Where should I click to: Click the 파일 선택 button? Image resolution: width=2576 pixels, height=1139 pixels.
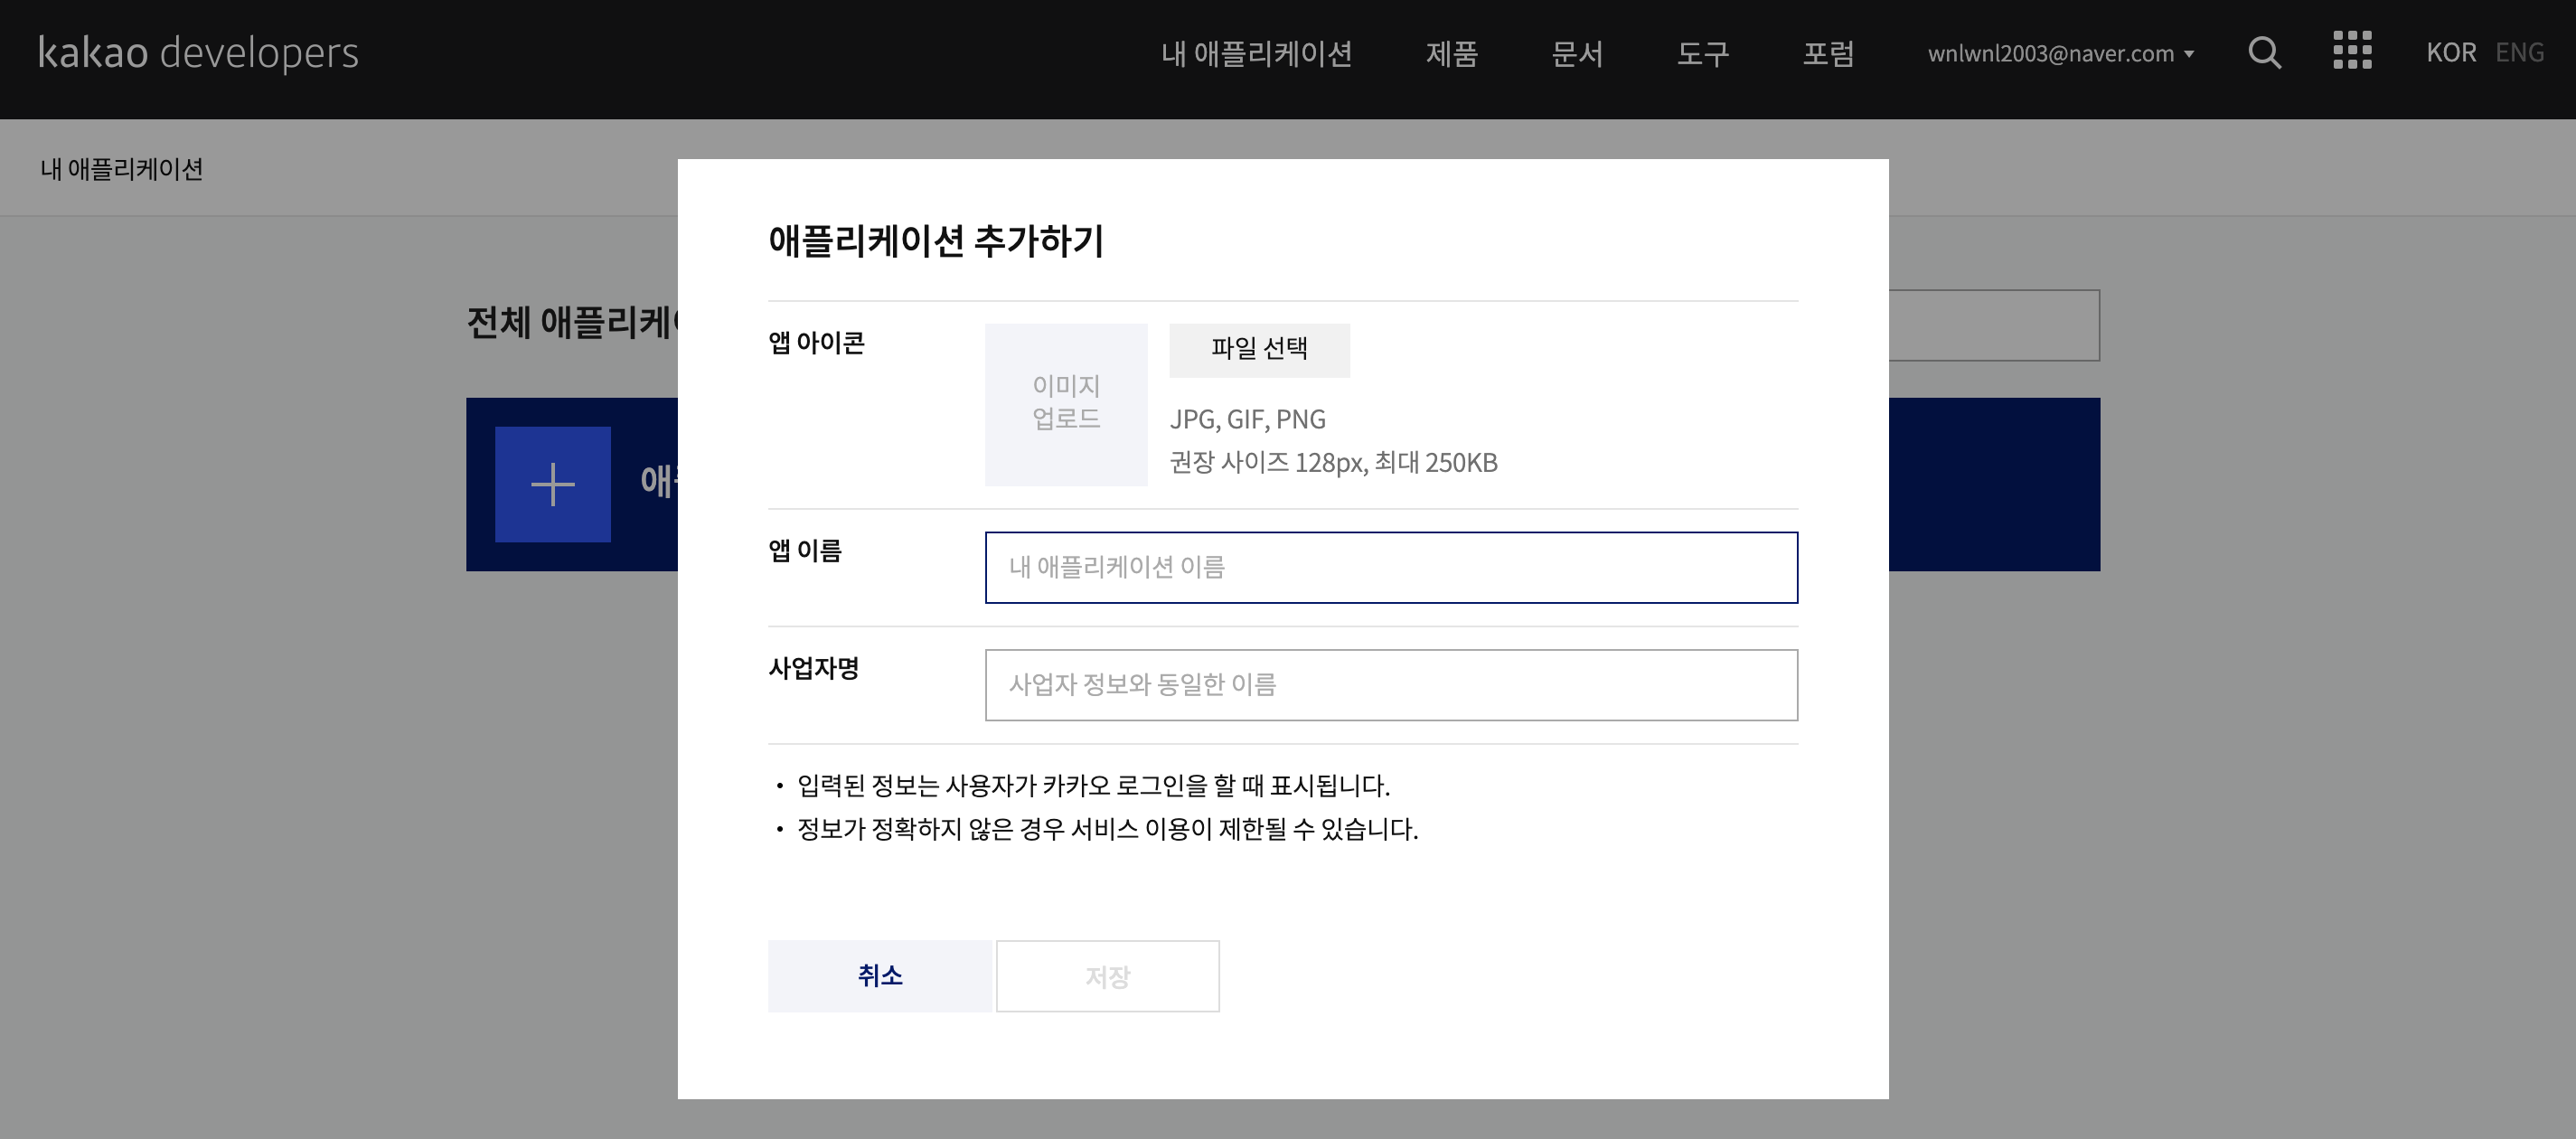pyautogui.click(x=1259, y=349)
